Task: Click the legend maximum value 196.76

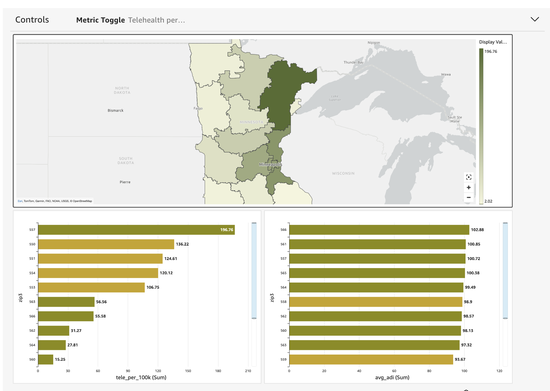Action: 491,52
